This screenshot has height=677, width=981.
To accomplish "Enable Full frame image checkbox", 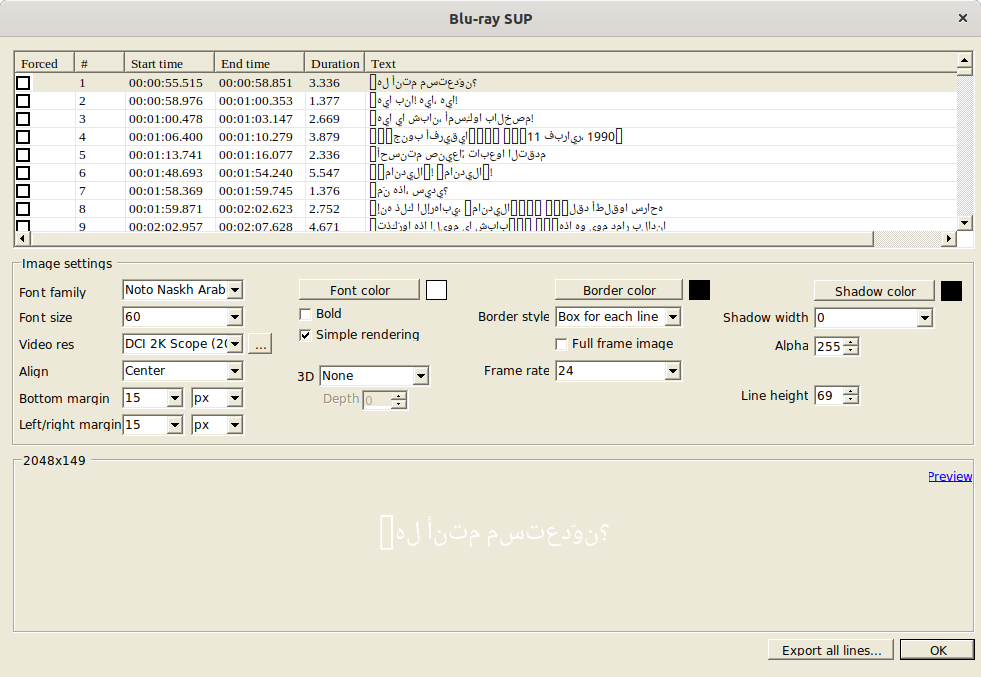I will pos(562,344).
